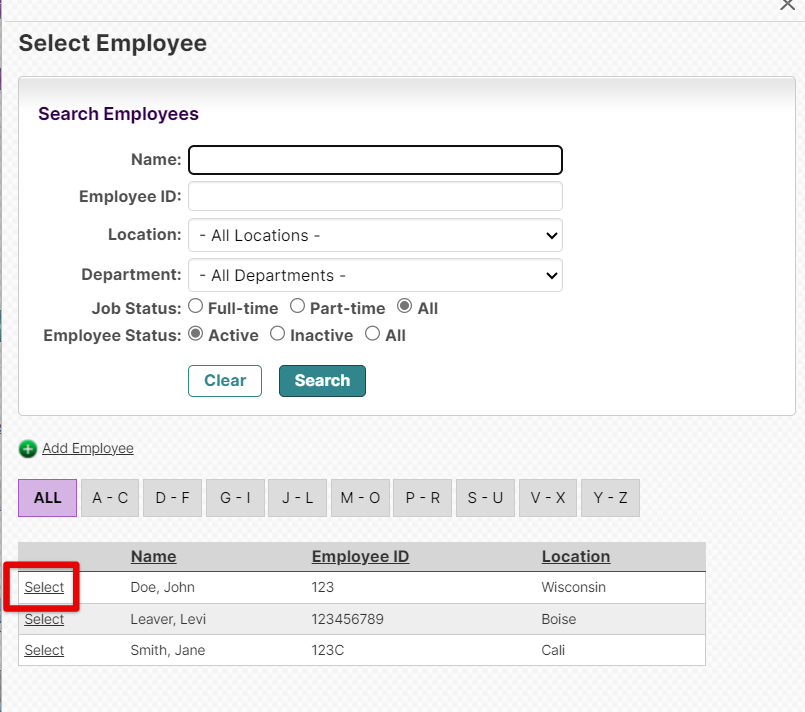
Task: Switch to the S - U letter filter
Action: [485, 498]
